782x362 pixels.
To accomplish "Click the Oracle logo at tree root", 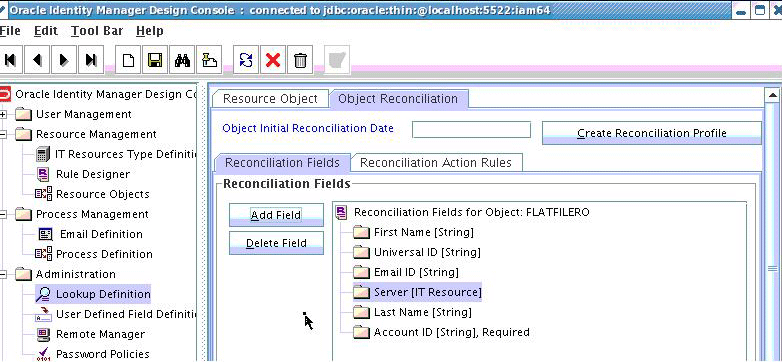I will [x=5, y=94].
